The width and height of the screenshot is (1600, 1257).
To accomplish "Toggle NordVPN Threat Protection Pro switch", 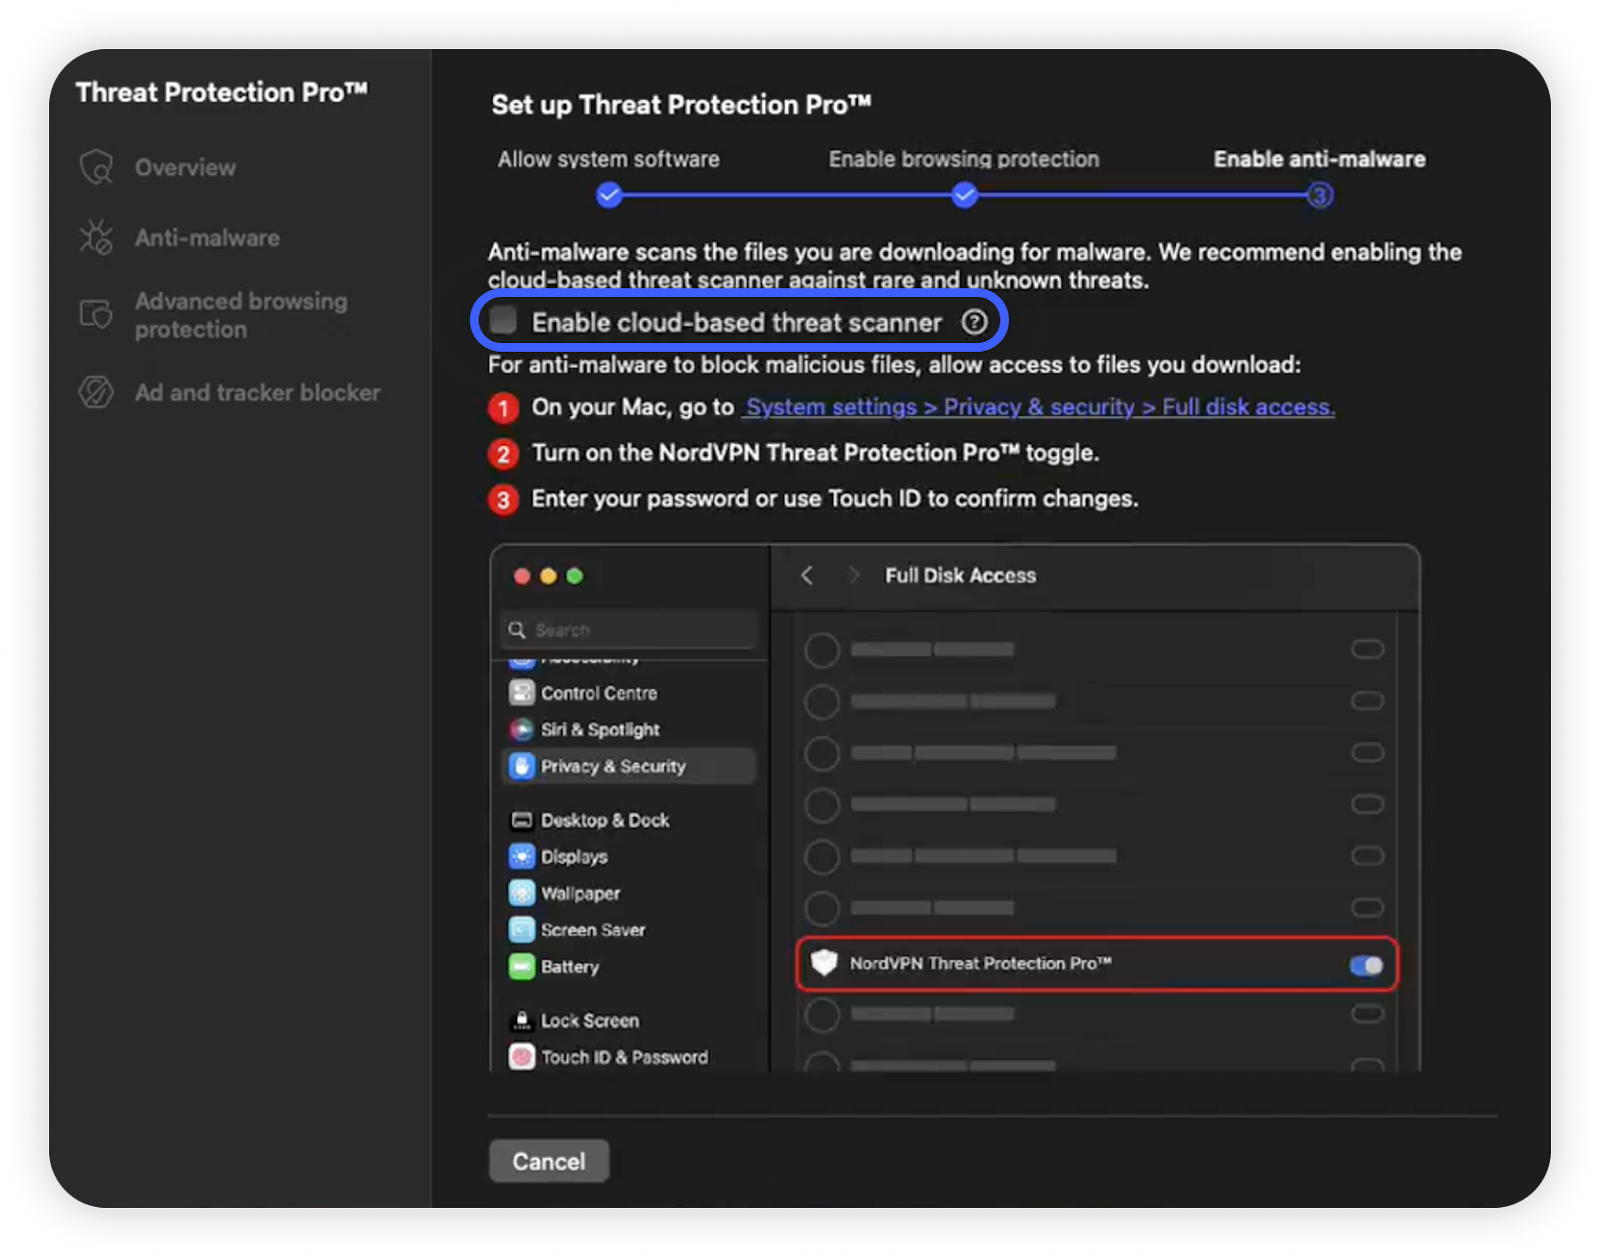I will (x=1366, y=965).
